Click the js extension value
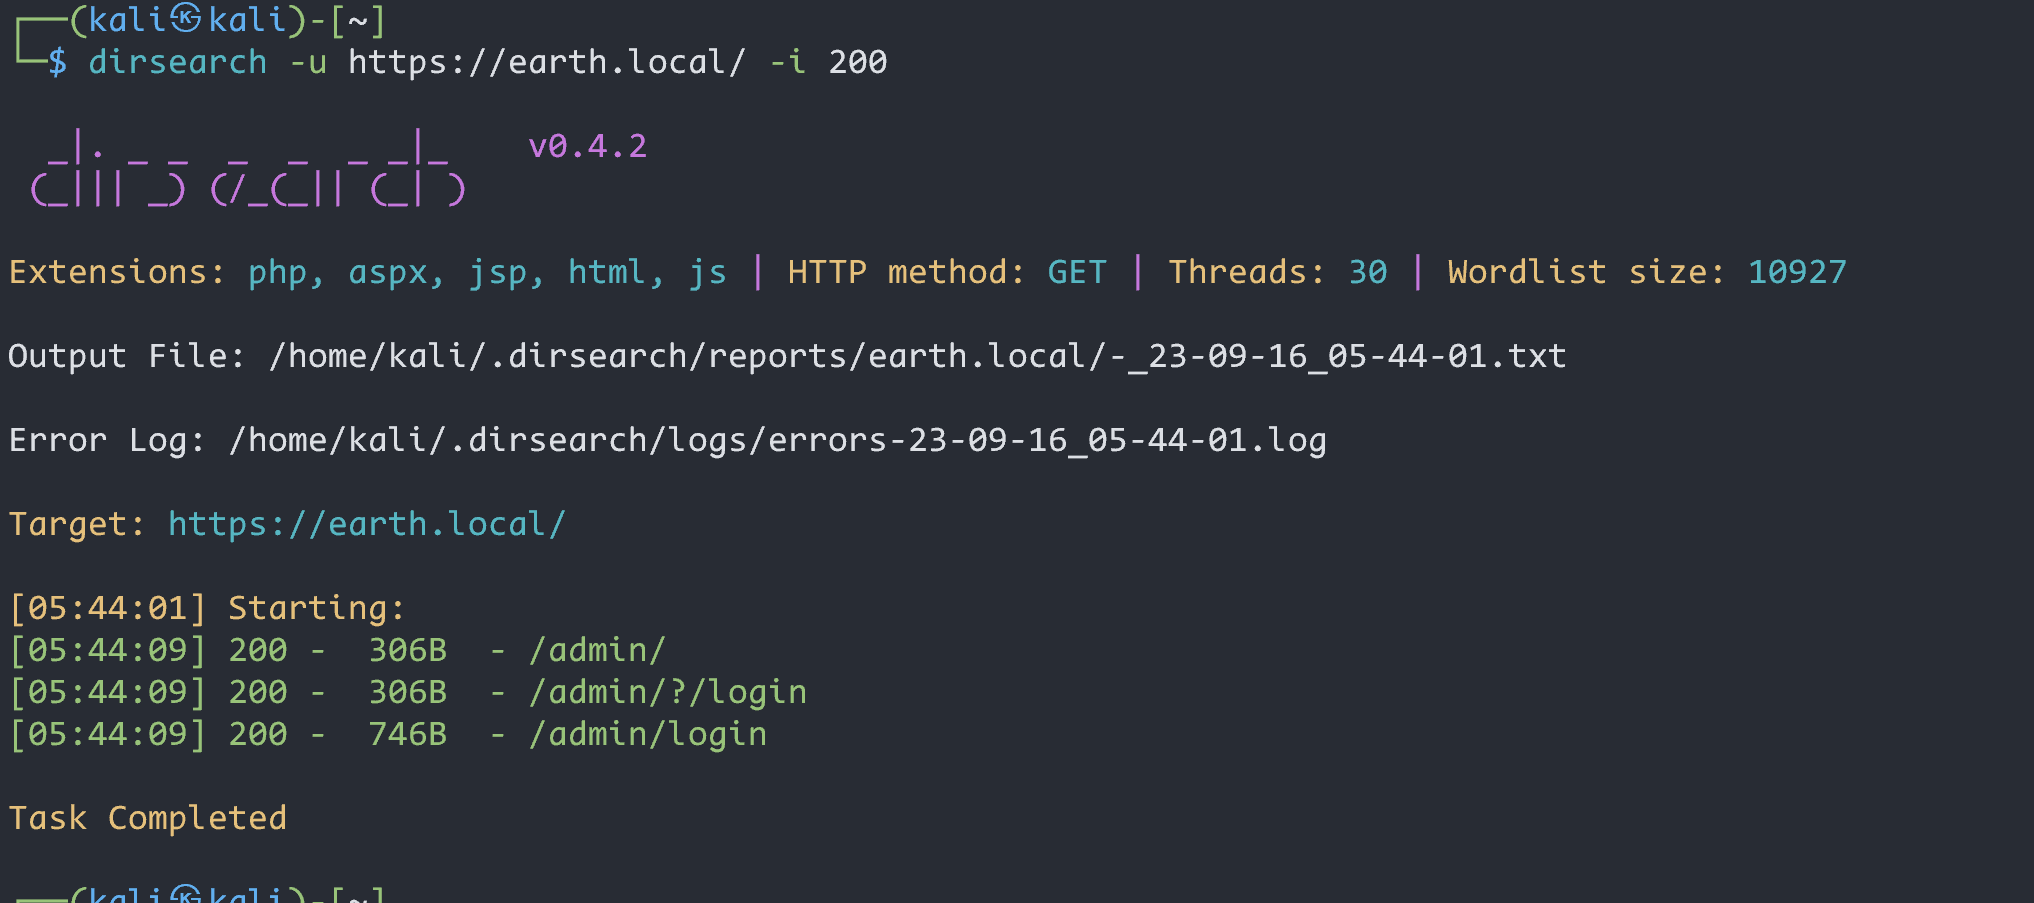This screenshot has height=903, width=2034. (708, 272)
